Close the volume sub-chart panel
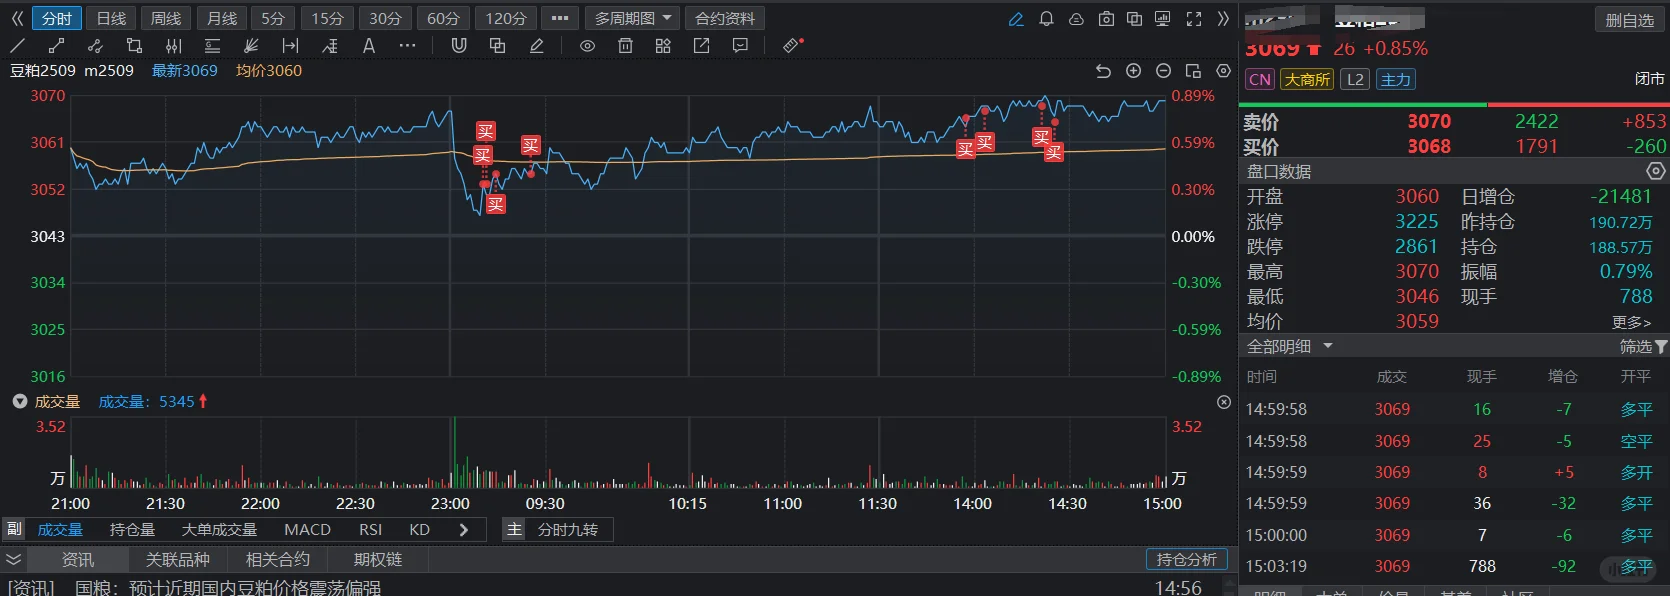Viewport: 1670px width, 596px height. tap(1223, 402)
